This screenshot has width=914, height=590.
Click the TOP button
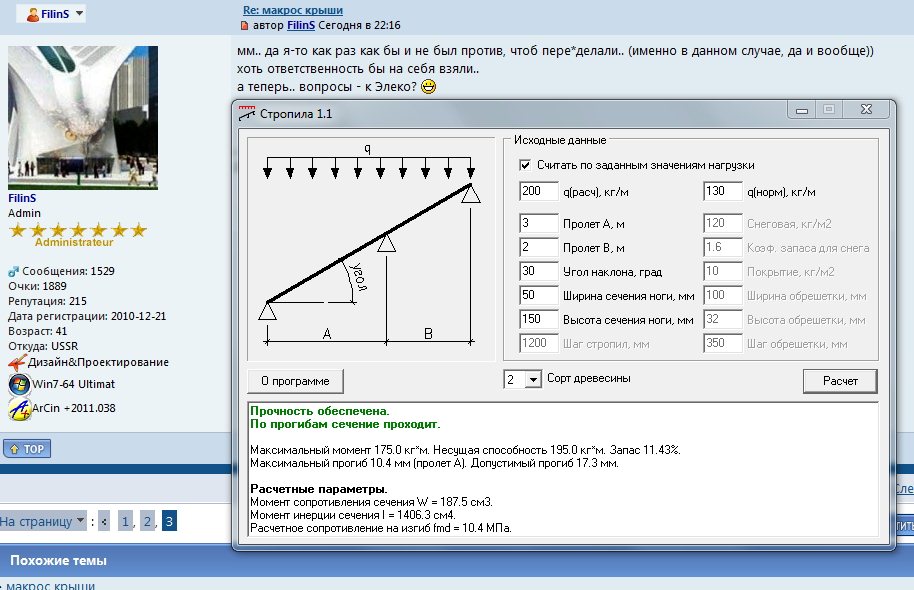pos(27,449)
